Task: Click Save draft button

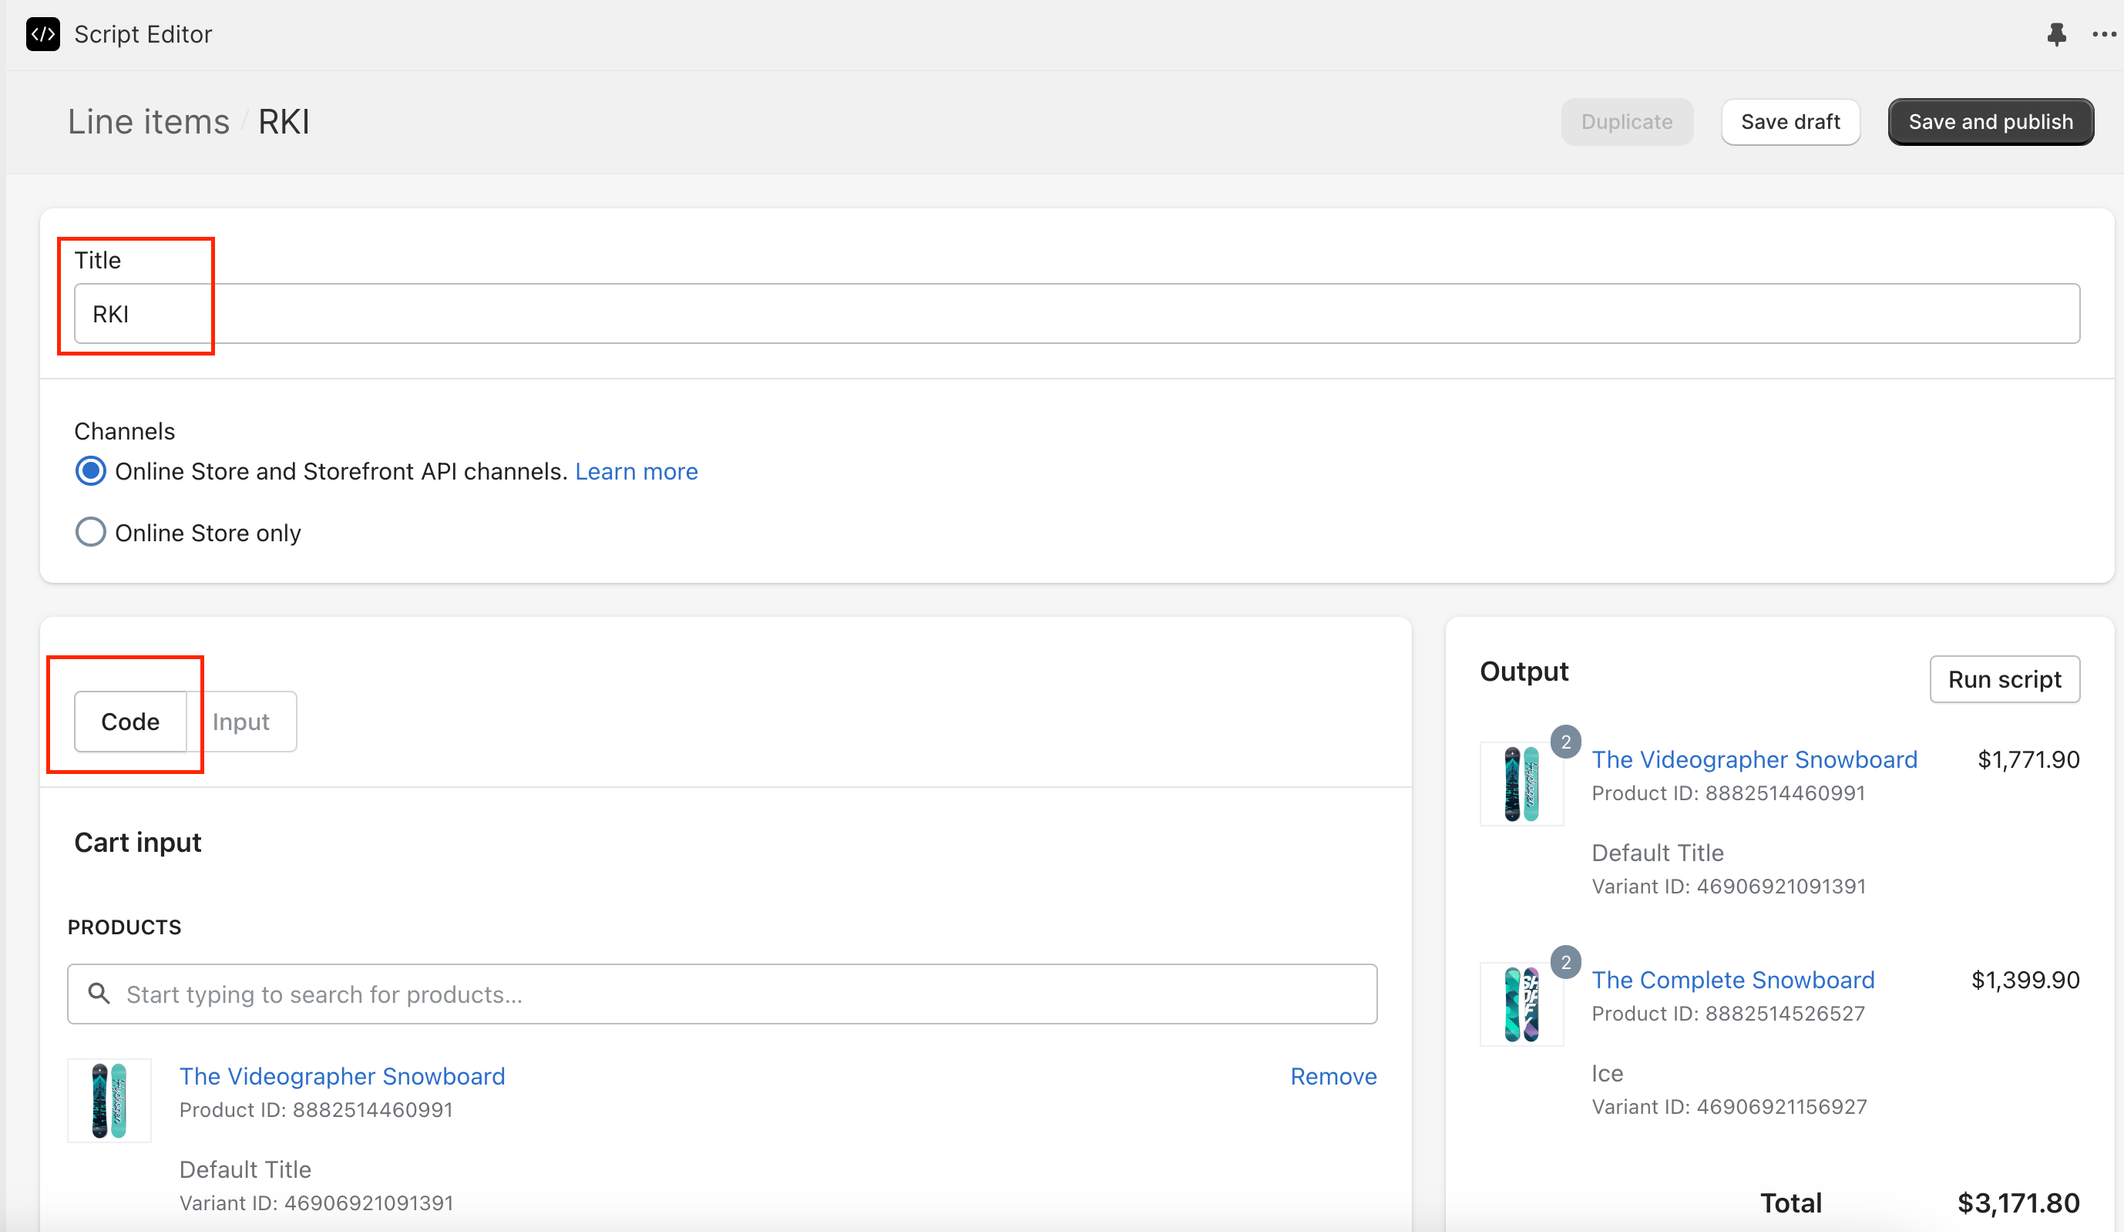Action: coord(1790,122)
